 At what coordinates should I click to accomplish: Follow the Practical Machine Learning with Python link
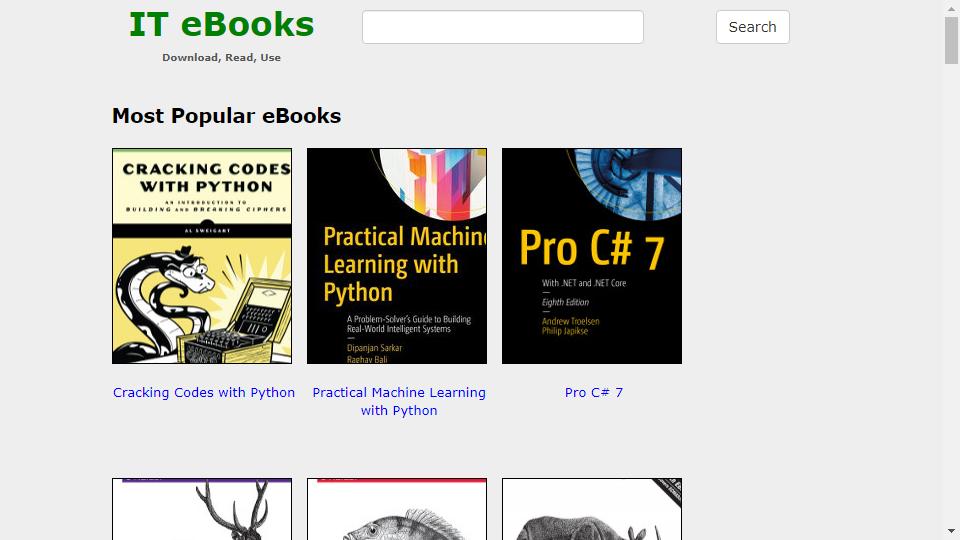click(399, 401)
